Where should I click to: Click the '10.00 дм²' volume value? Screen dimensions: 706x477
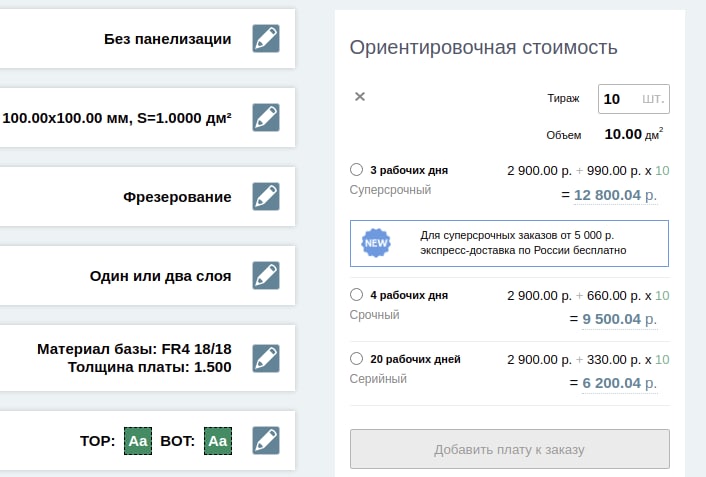(x=634, y=134)
